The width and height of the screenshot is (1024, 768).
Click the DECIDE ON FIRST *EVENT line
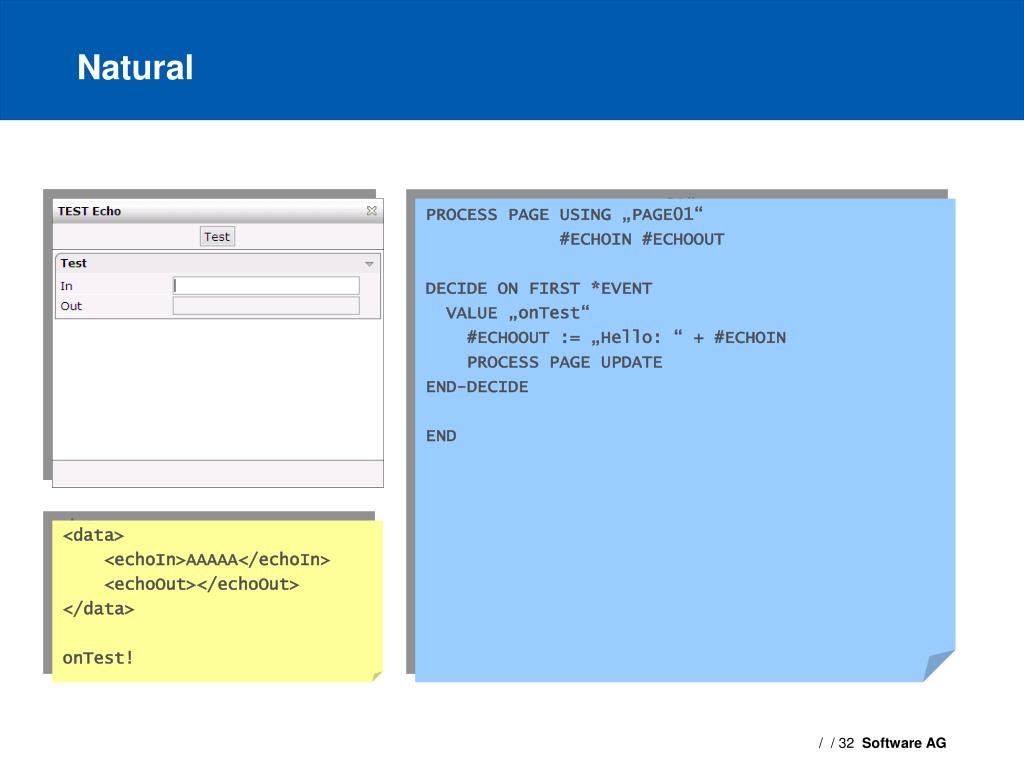[539, 288]
